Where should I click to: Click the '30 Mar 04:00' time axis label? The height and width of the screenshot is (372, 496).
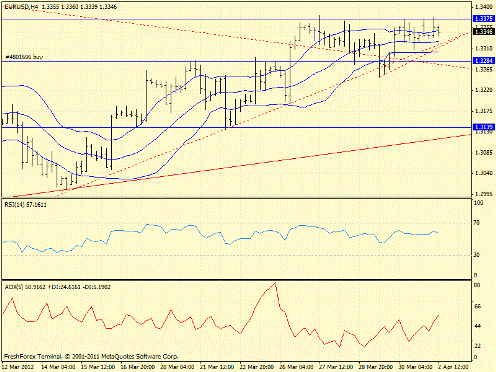pos(416,367)
